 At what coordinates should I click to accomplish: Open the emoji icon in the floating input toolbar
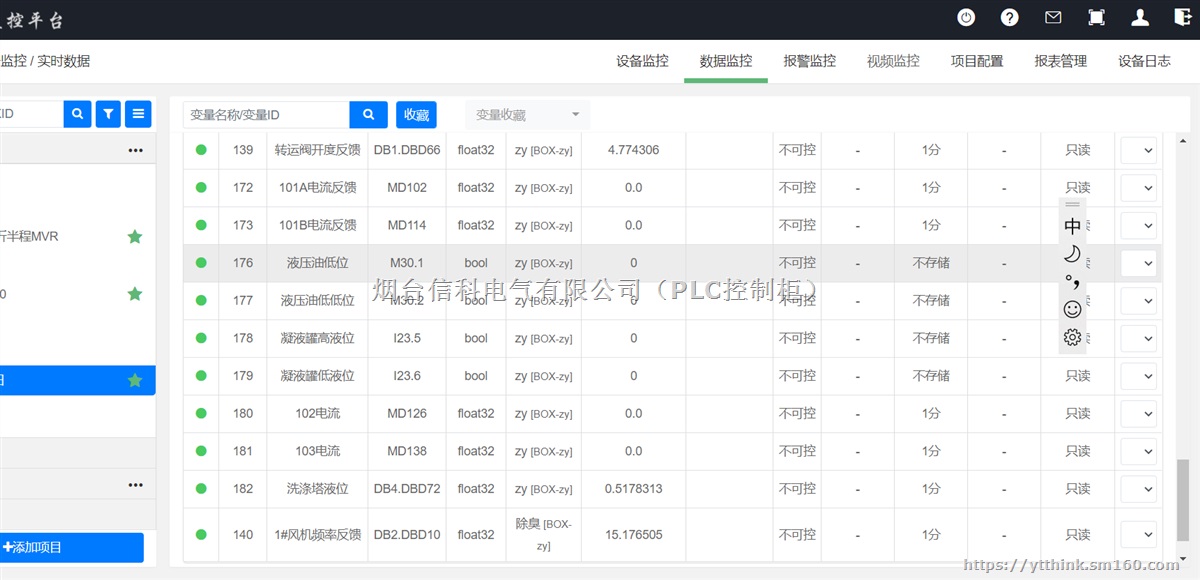[x=1072, y=310]
